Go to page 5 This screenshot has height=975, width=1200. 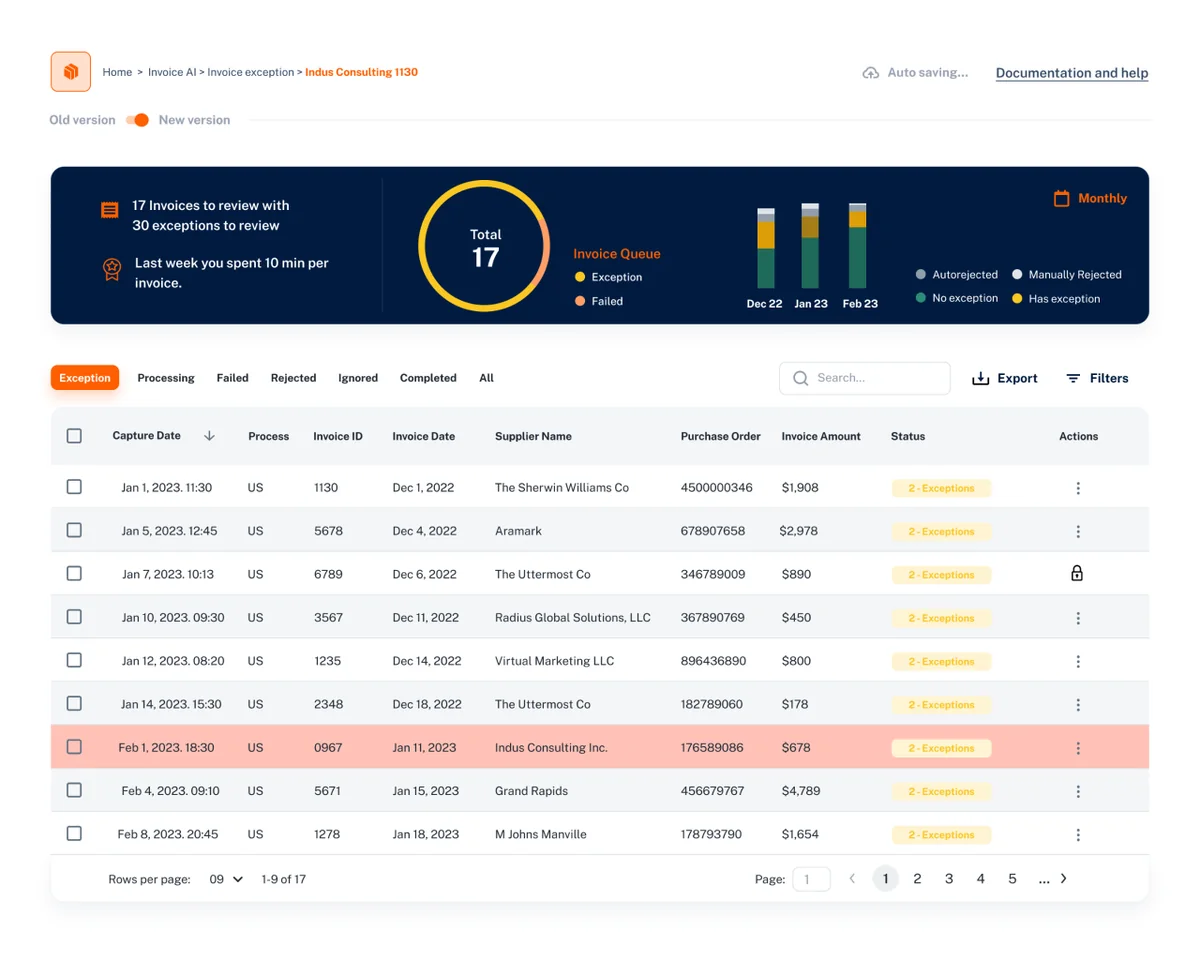[x=1012, y=879]
